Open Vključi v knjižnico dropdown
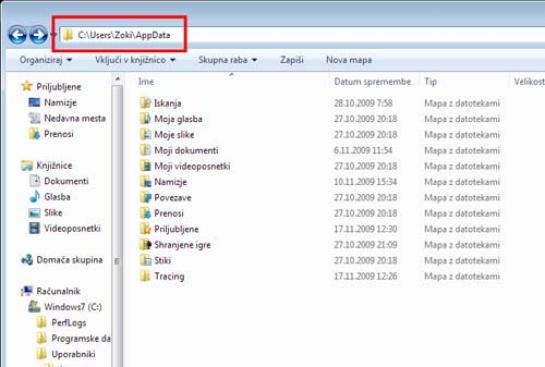This screenshot has height=367, width=545. coord(135,60)
